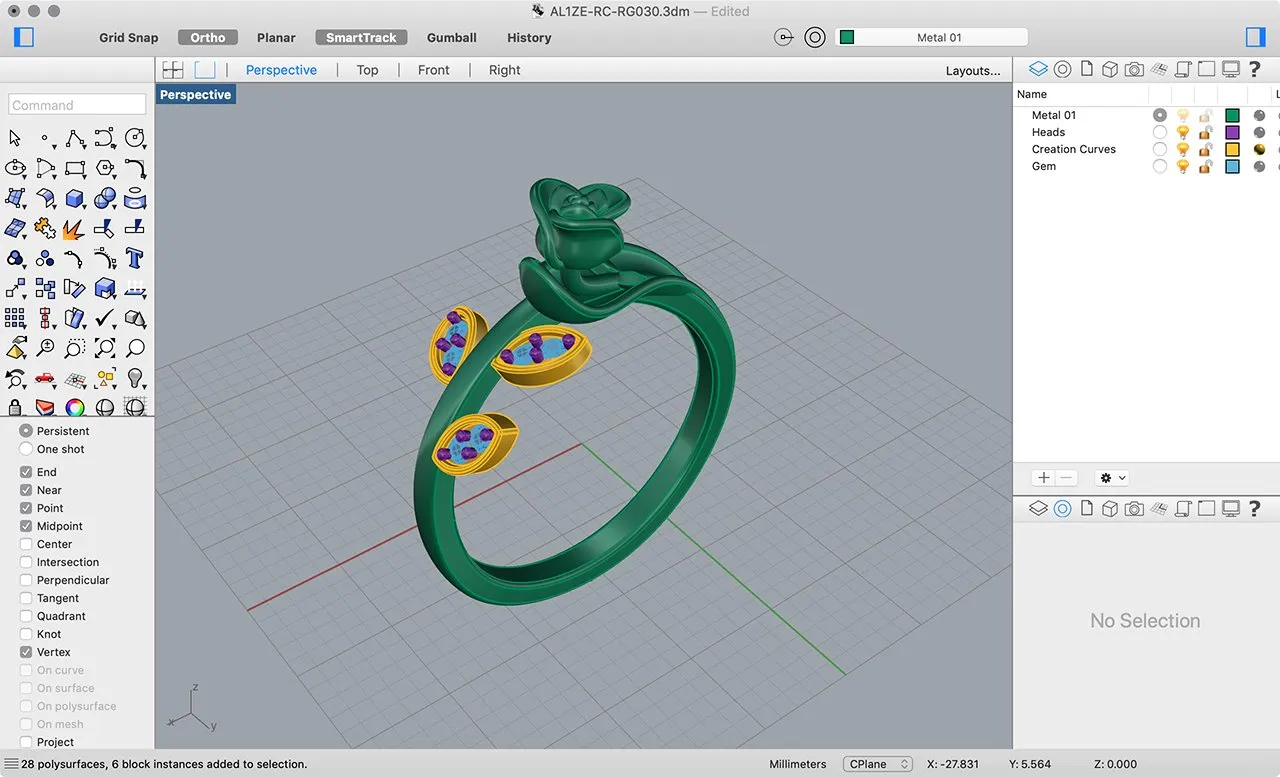Click the red car icon in toolbar
Image resolution: width=1280 pixels, height=777 pixels.
(45, 378)
